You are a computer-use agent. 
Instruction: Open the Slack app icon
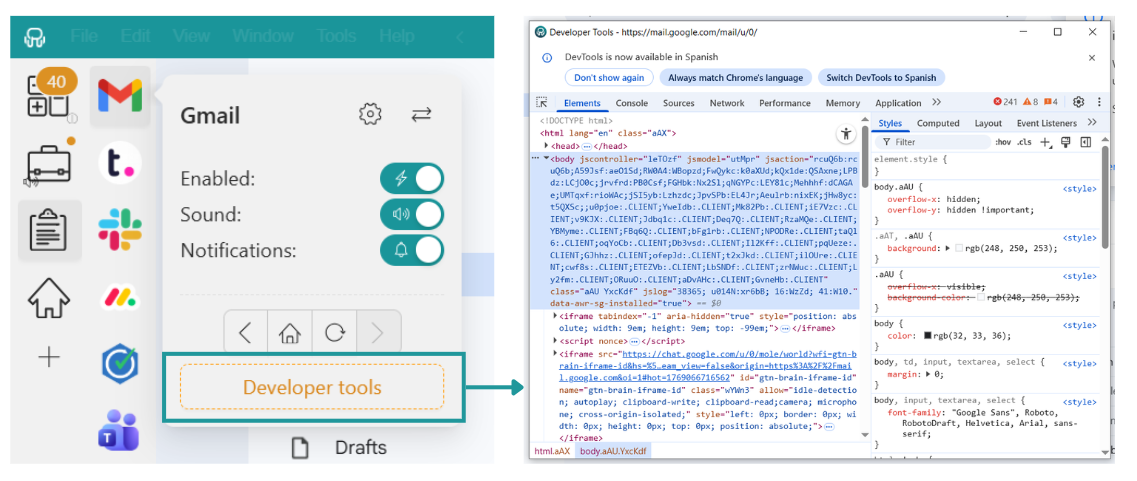click(120, 230)
